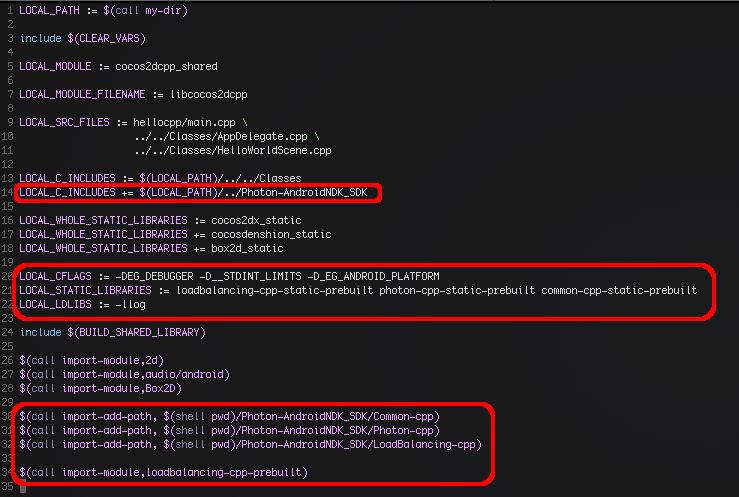This screenshot has width=739, height=497.
Task: Click the Common-cpp import-add-path line
Action: pos(230,416)
